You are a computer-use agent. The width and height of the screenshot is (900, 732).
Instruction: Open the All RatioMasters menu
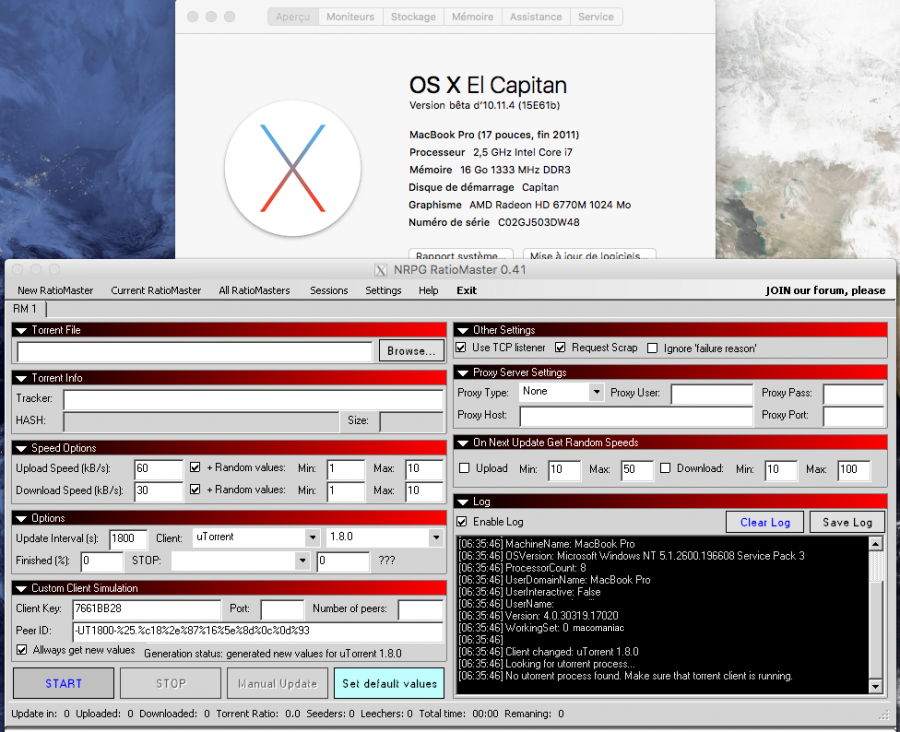click(x=254, y=291)
